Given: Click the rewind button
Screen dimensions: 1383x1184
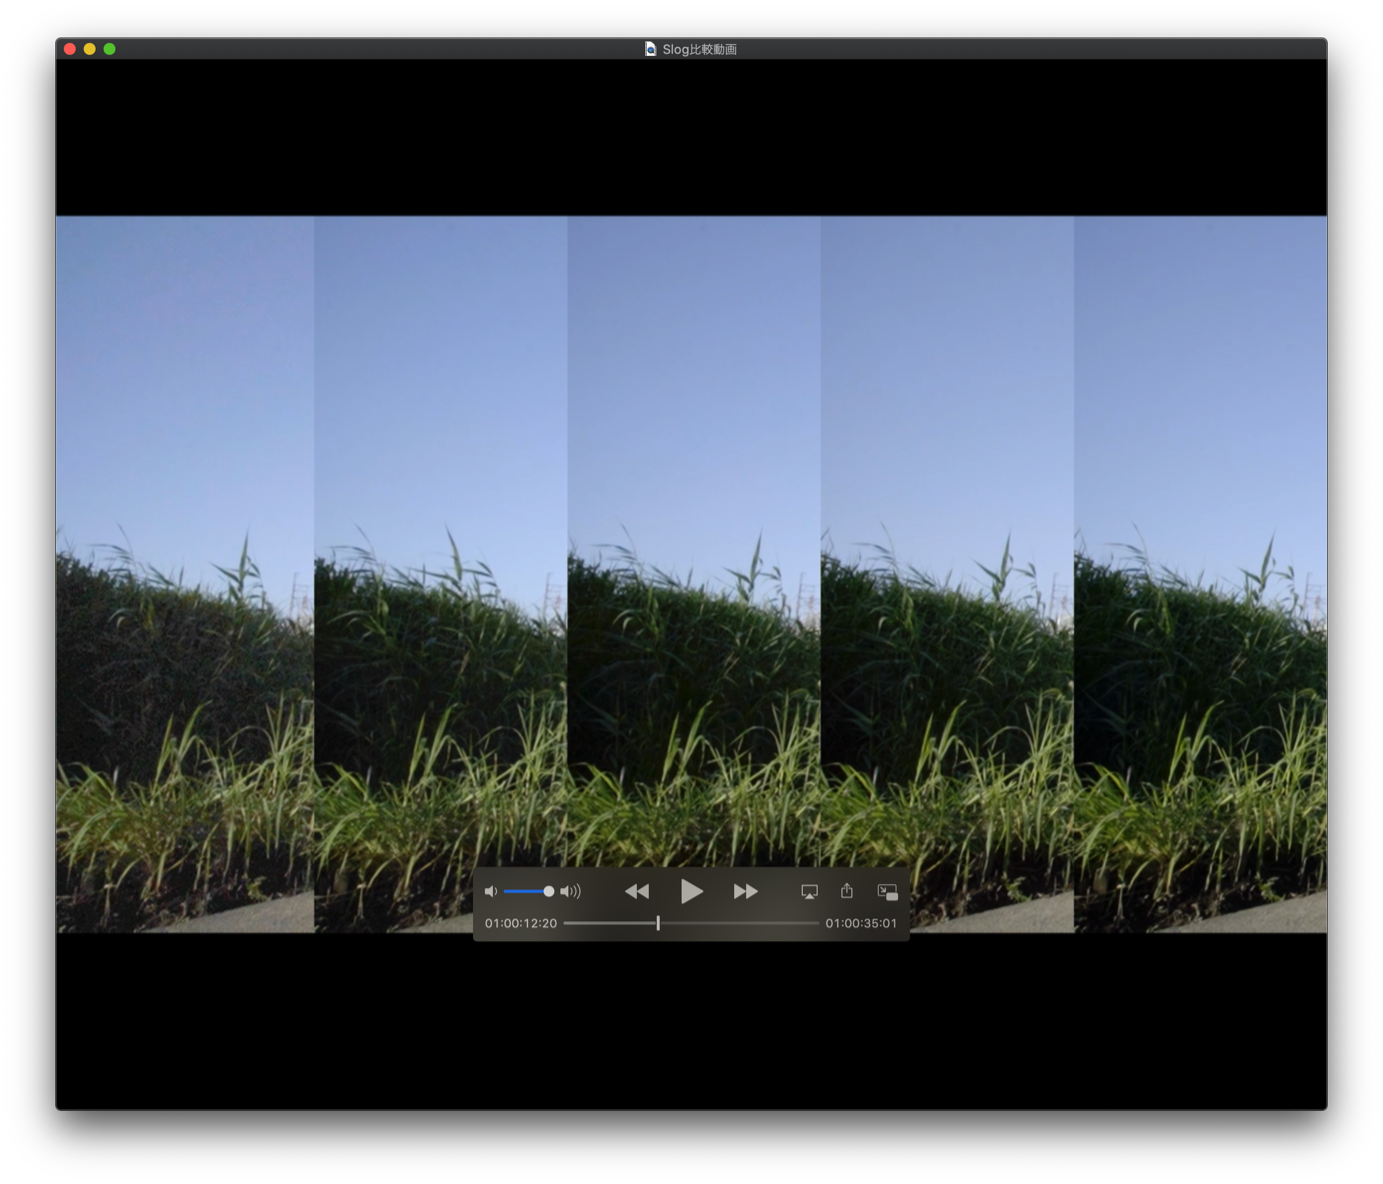Looking at the screenshot, I should 637,891.
